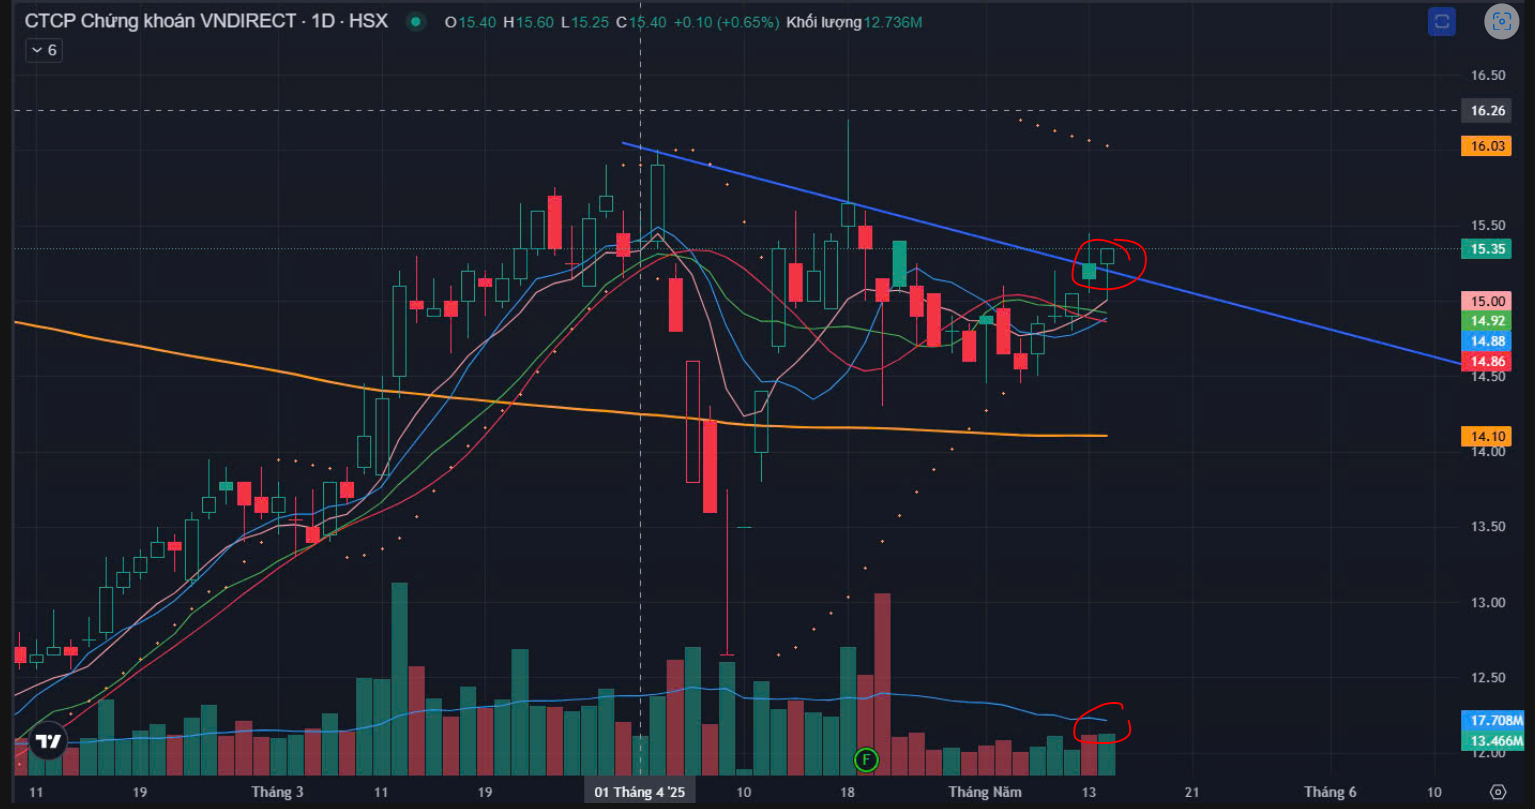Click the green market status dot
This screenshot has height=809, width=1535.
(415, 21)
